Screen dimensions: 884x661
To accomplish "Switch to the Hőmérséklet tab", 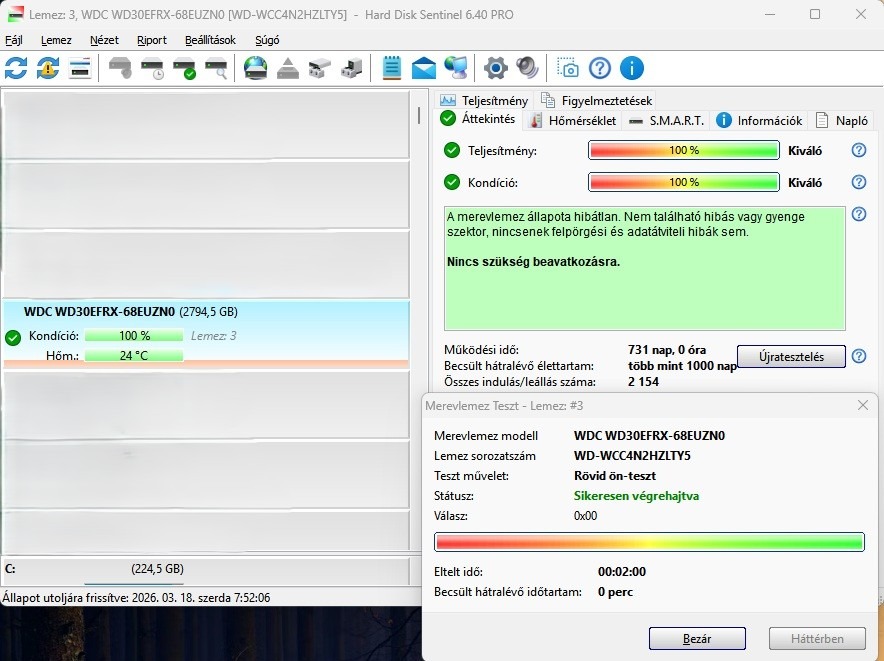I will tap(573, 120).
